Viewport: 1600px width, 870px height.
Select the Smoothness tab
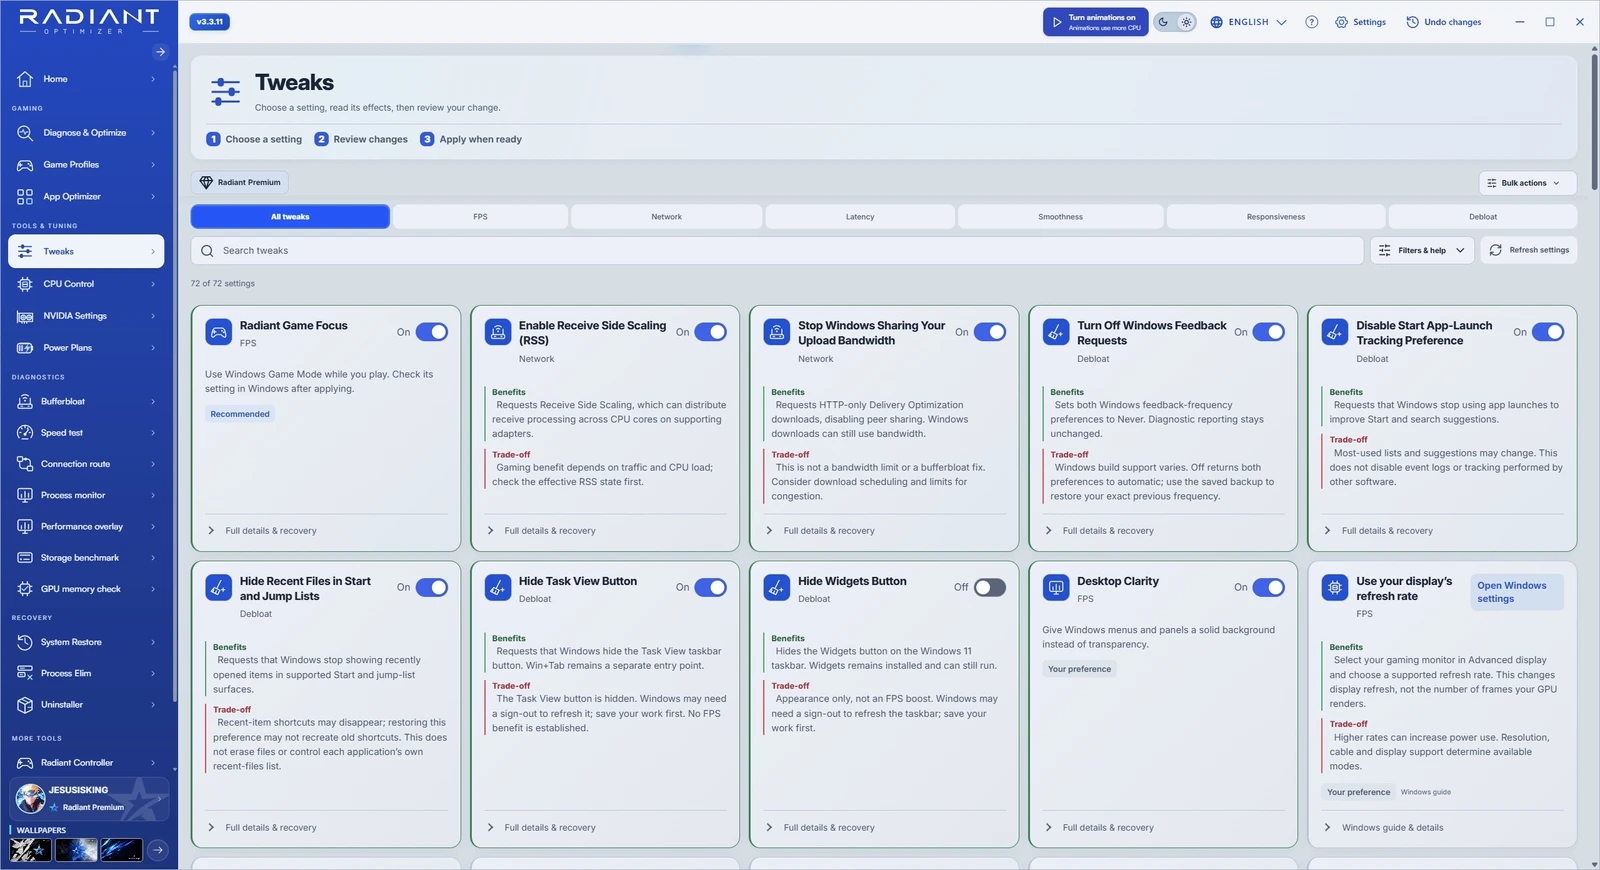[x=1061, y=217]
